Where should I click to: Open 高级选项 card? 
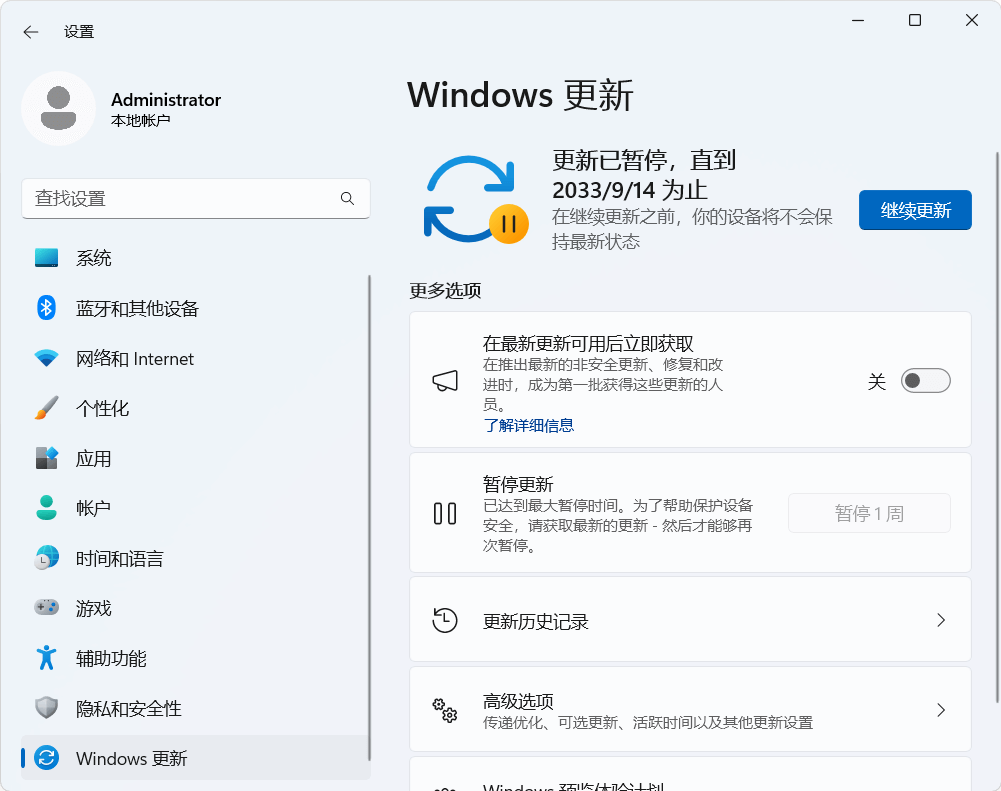click(690, 710)
